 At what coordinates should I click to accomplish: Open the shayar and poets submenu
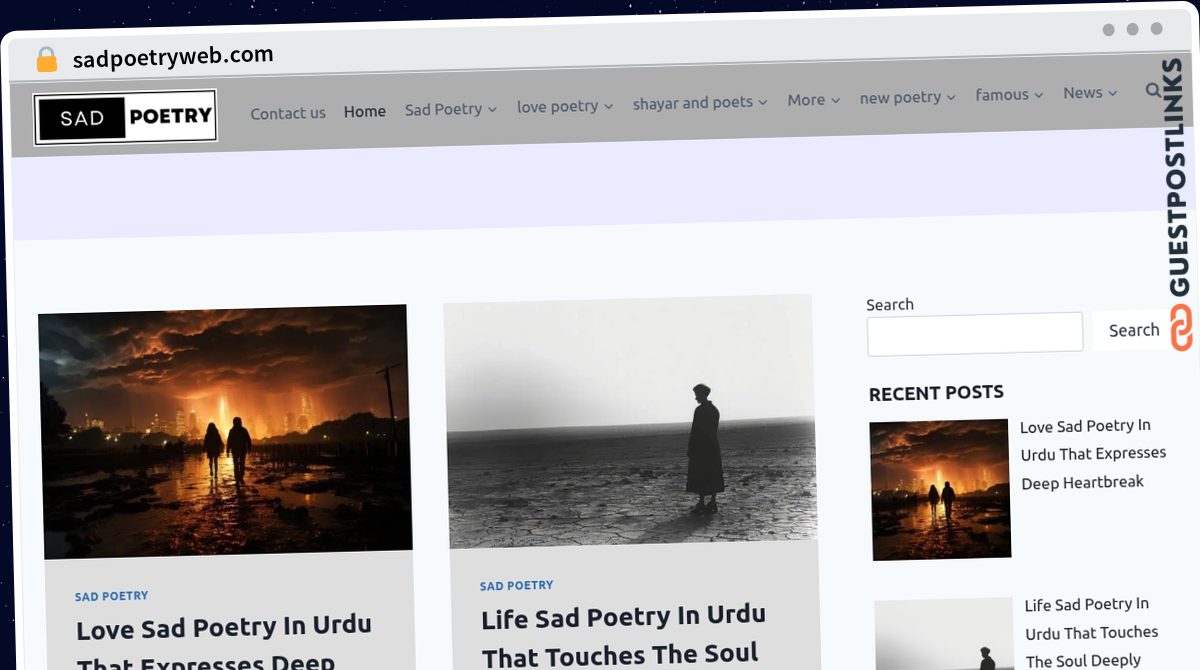pos(700,102)
